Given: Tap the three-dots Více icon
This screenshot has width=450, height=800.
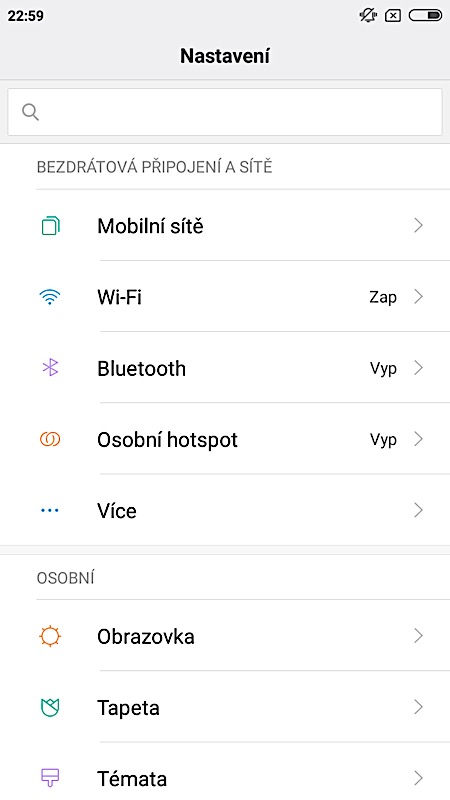Looking at the screenshot, I should 49,510.
